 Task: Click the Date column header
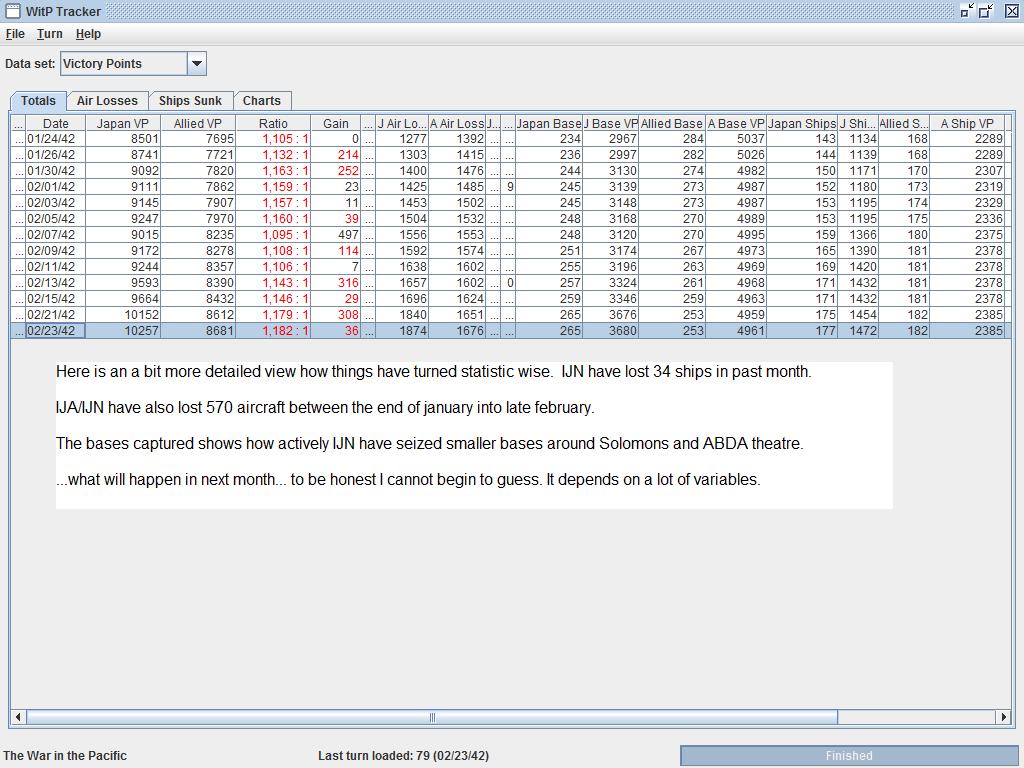pos(56,123)
